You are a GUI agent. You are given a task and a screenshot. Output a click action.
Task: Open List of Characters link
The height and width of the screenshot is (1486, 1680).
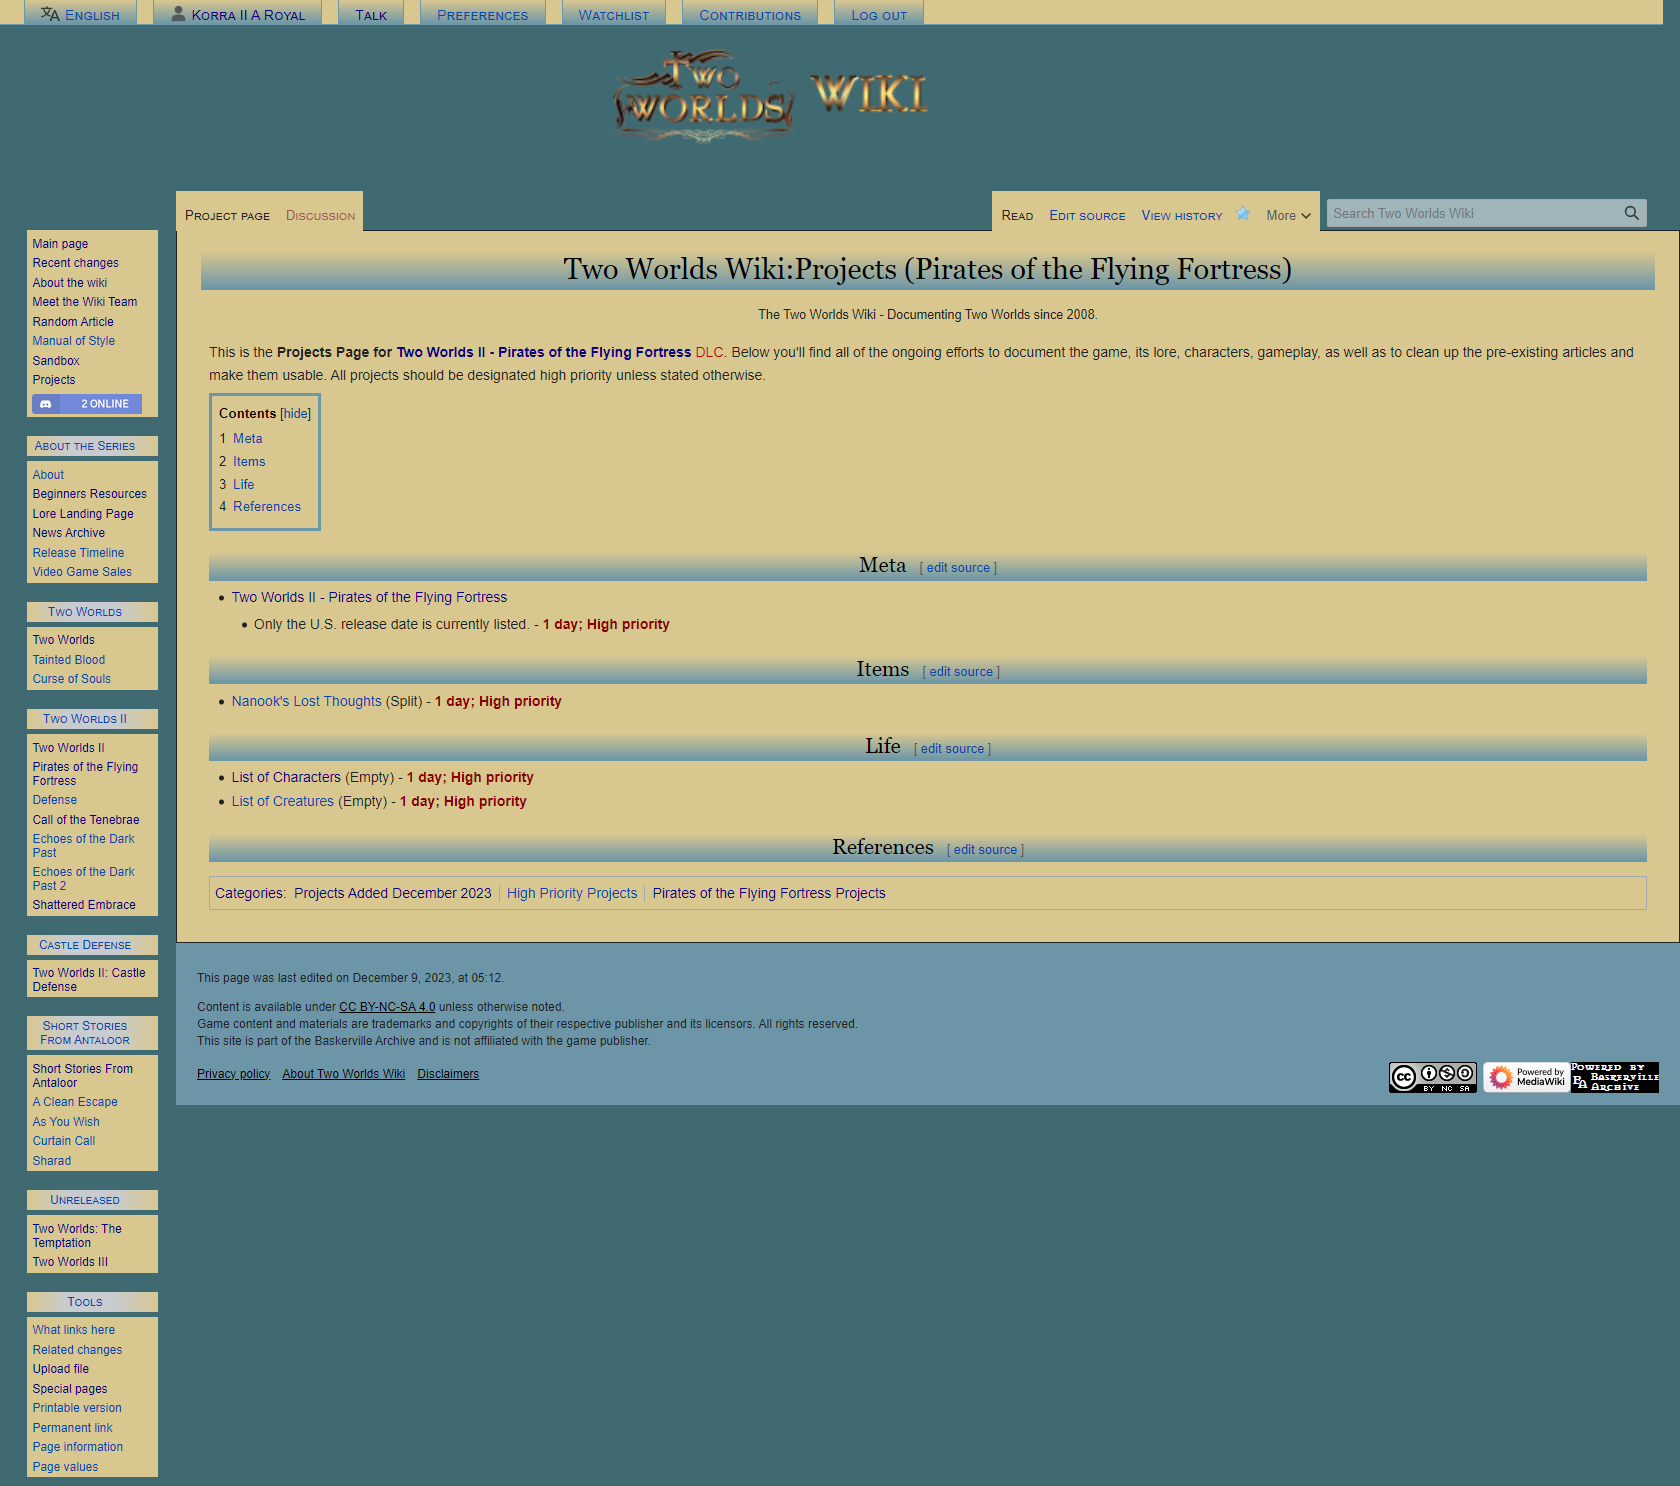[x=286, y=778]
